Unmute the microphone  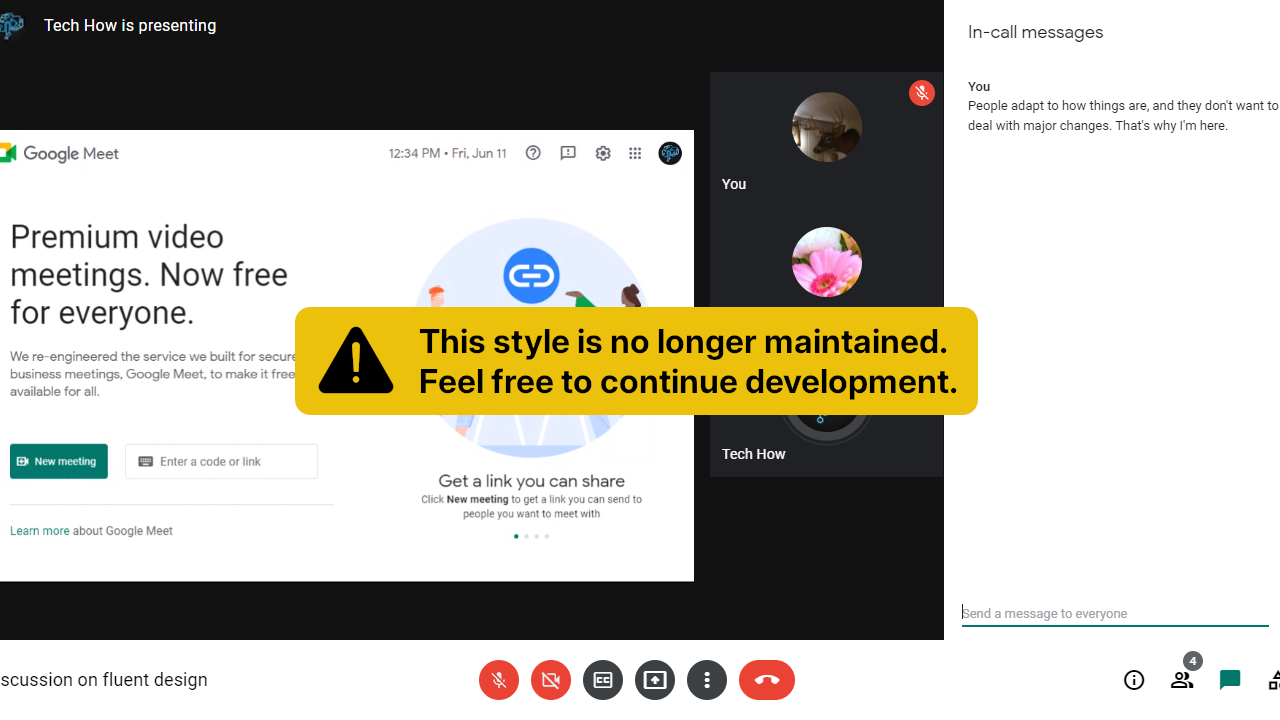[499, 680]
